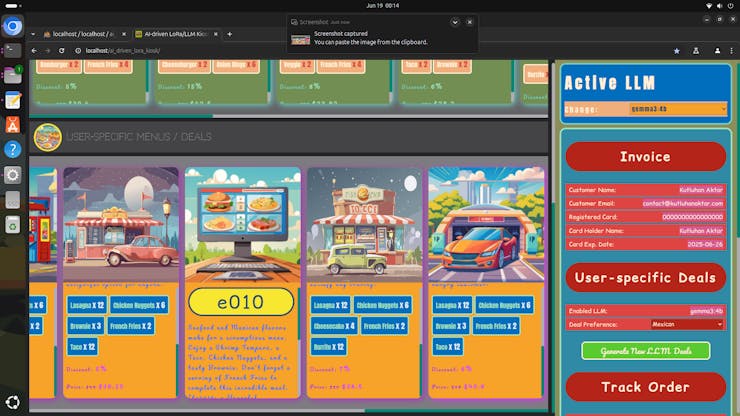Open the browser profile icon
This screenshot has height=416, width=740.
pyautogui.click(x=717, y=51)
